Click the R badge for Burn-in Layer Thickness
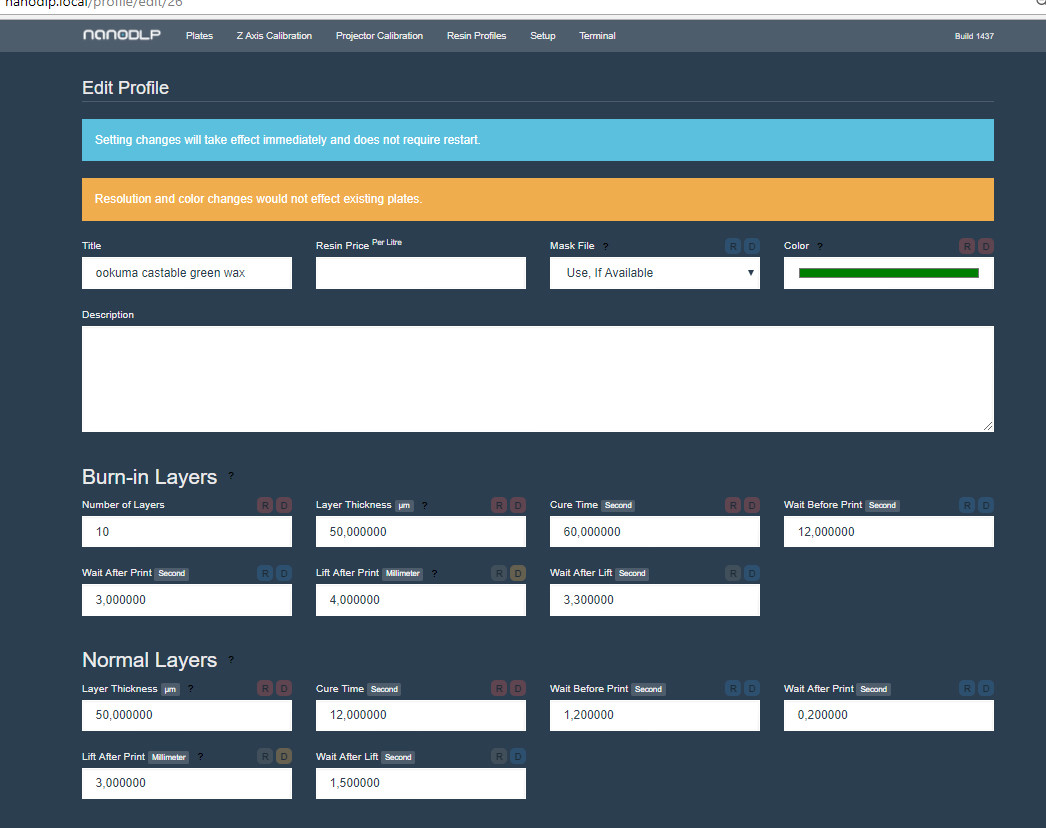Viewport: 1046px width, 828px height. (x=499, y=505)
